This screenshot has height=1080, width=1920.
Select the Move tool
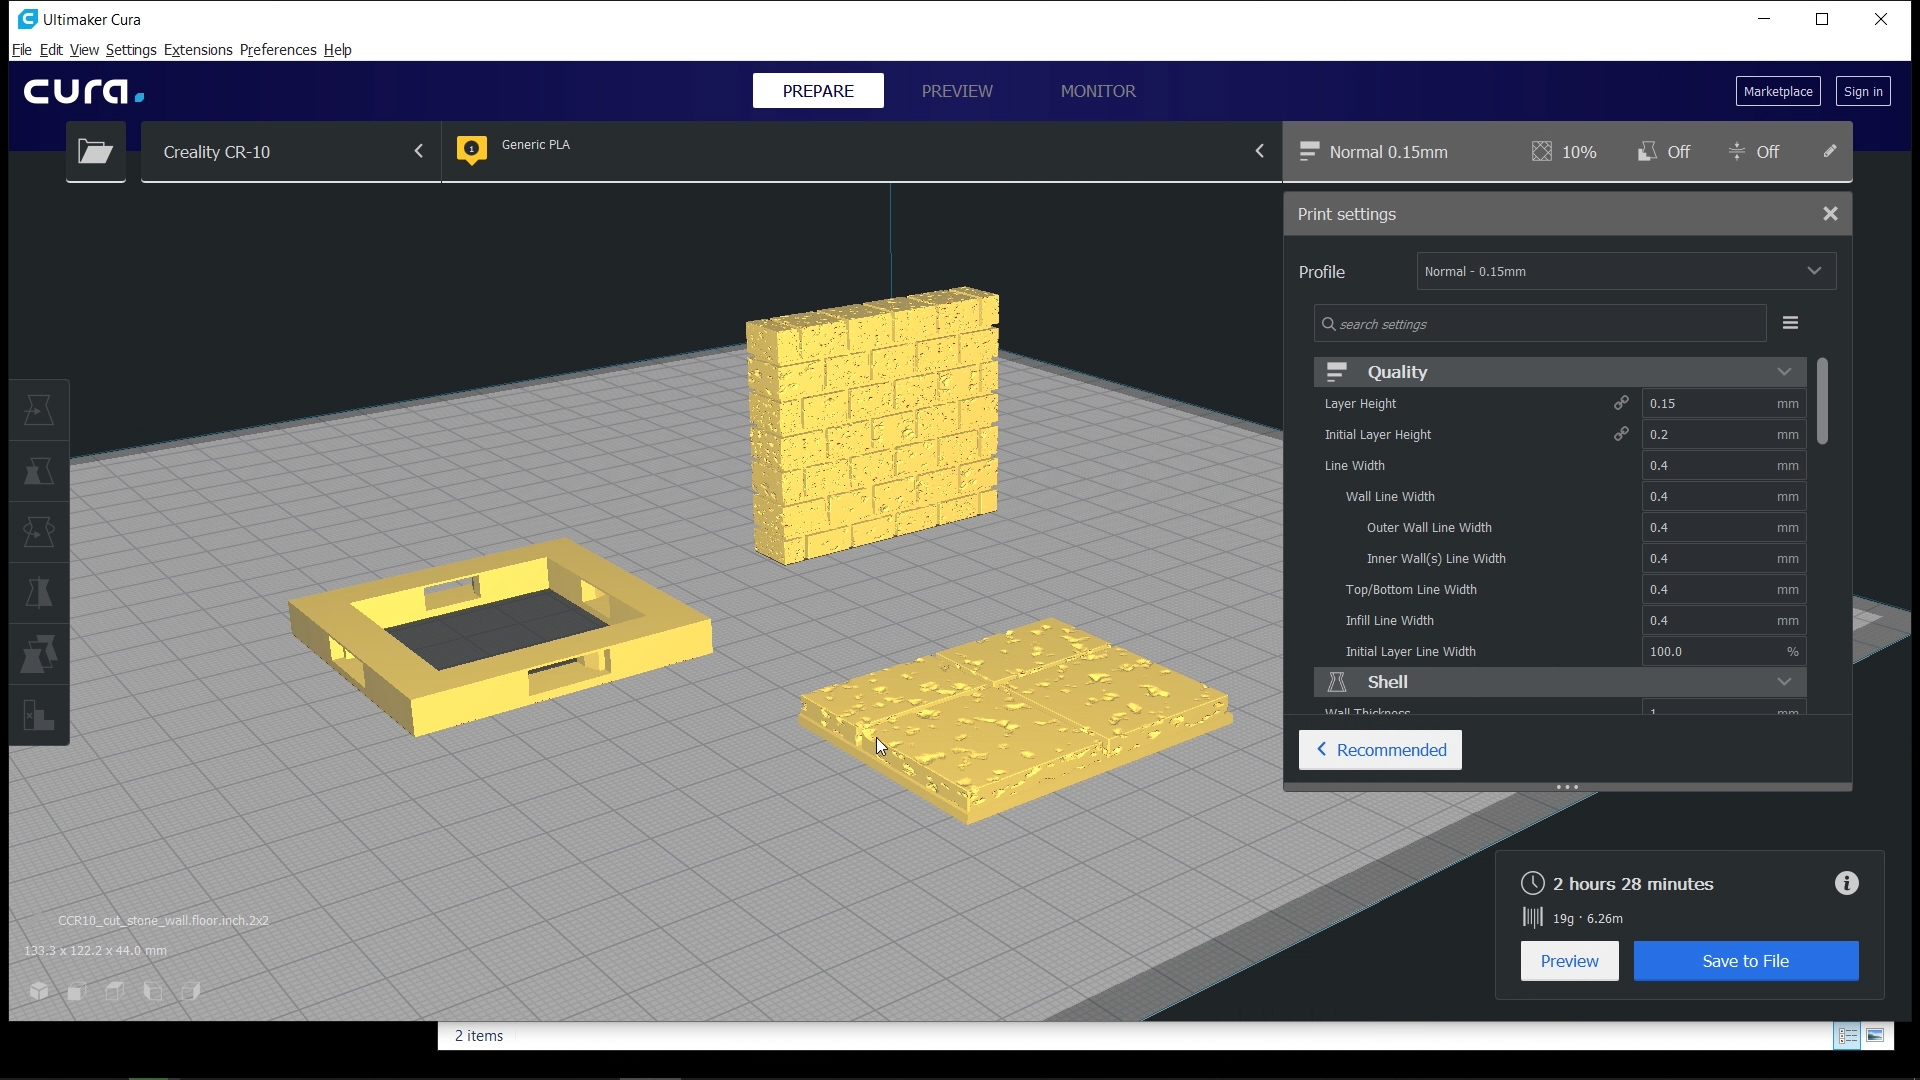pos(38,410)
